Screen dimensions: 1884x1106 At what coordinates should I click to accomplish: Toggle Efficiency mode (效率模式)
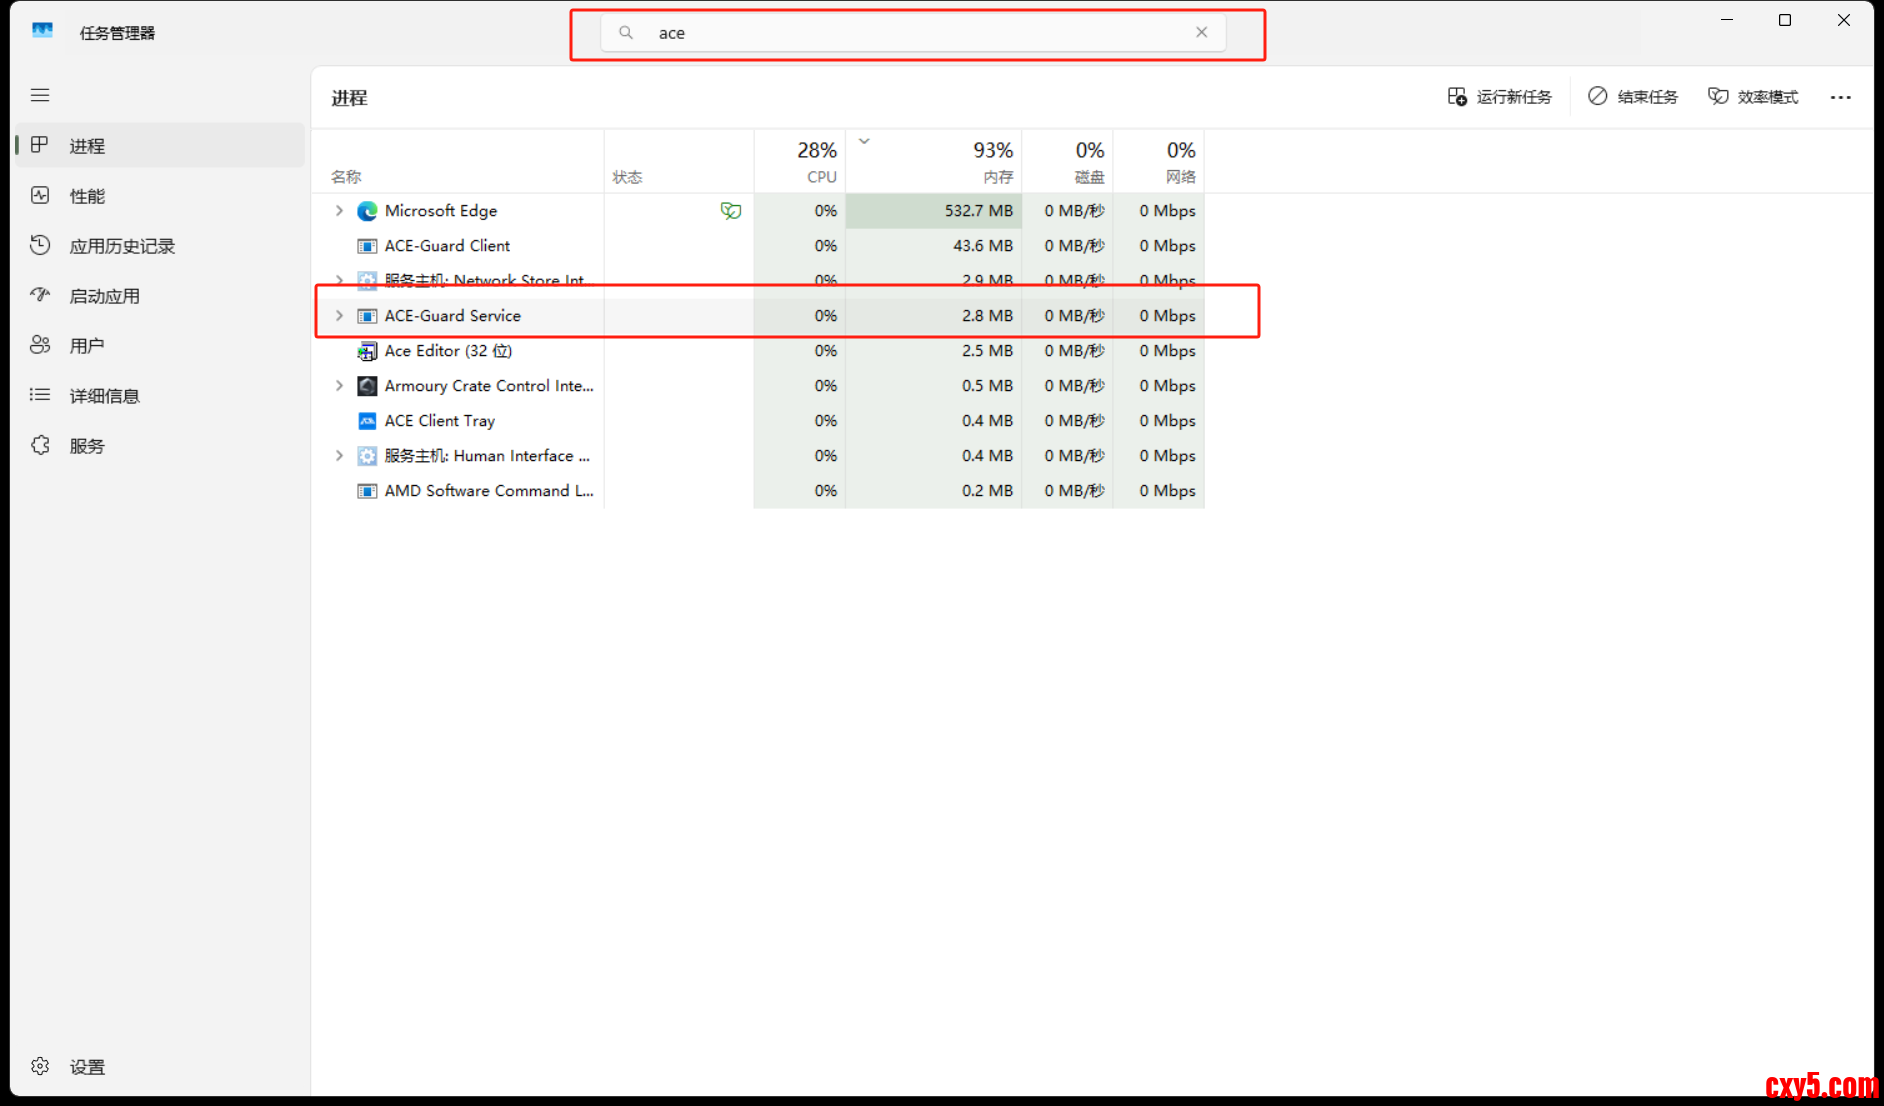point(1753,97)
